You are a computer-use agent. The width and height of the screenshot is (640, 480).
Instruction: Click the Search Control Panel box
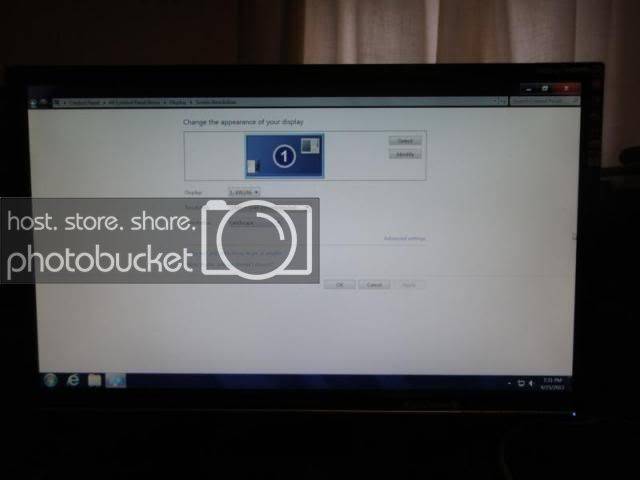(x=544, y=100)
